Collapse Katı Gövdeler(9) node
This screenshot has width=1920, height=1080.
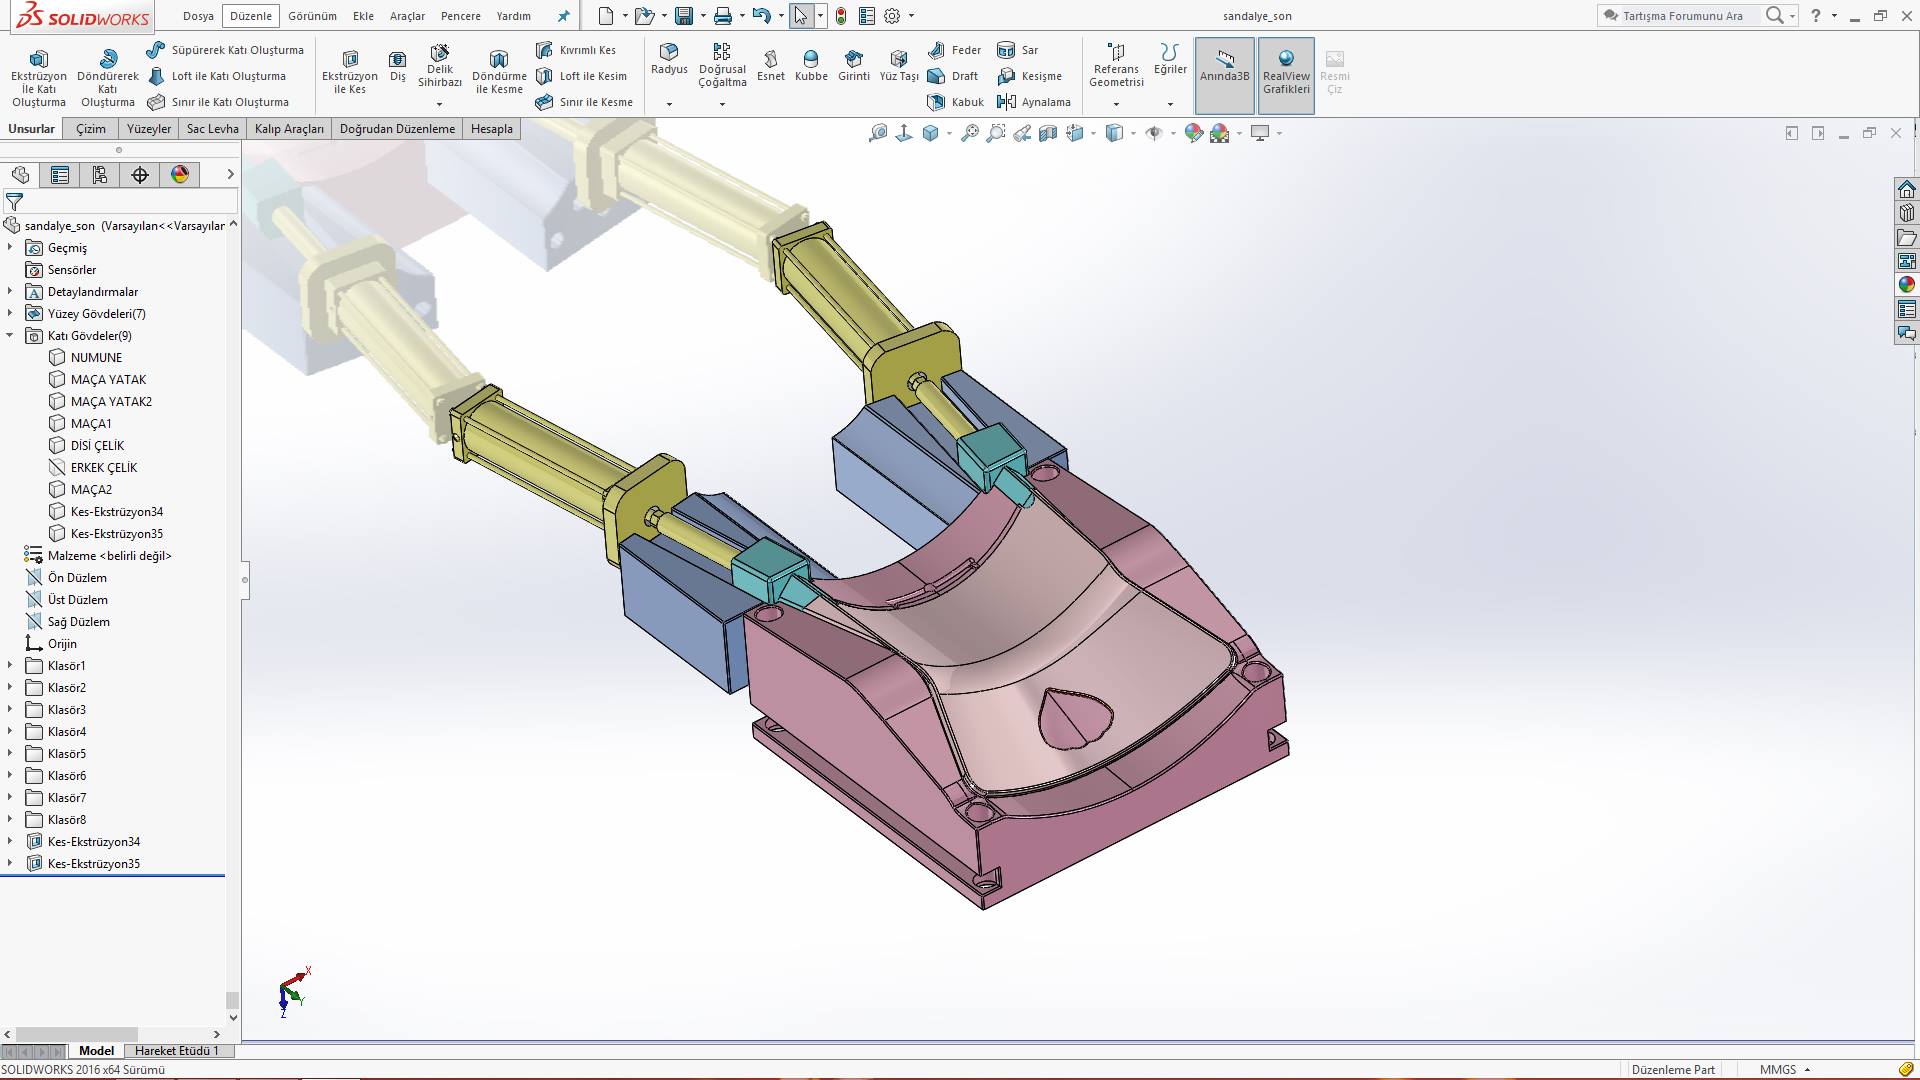[10, 335]
